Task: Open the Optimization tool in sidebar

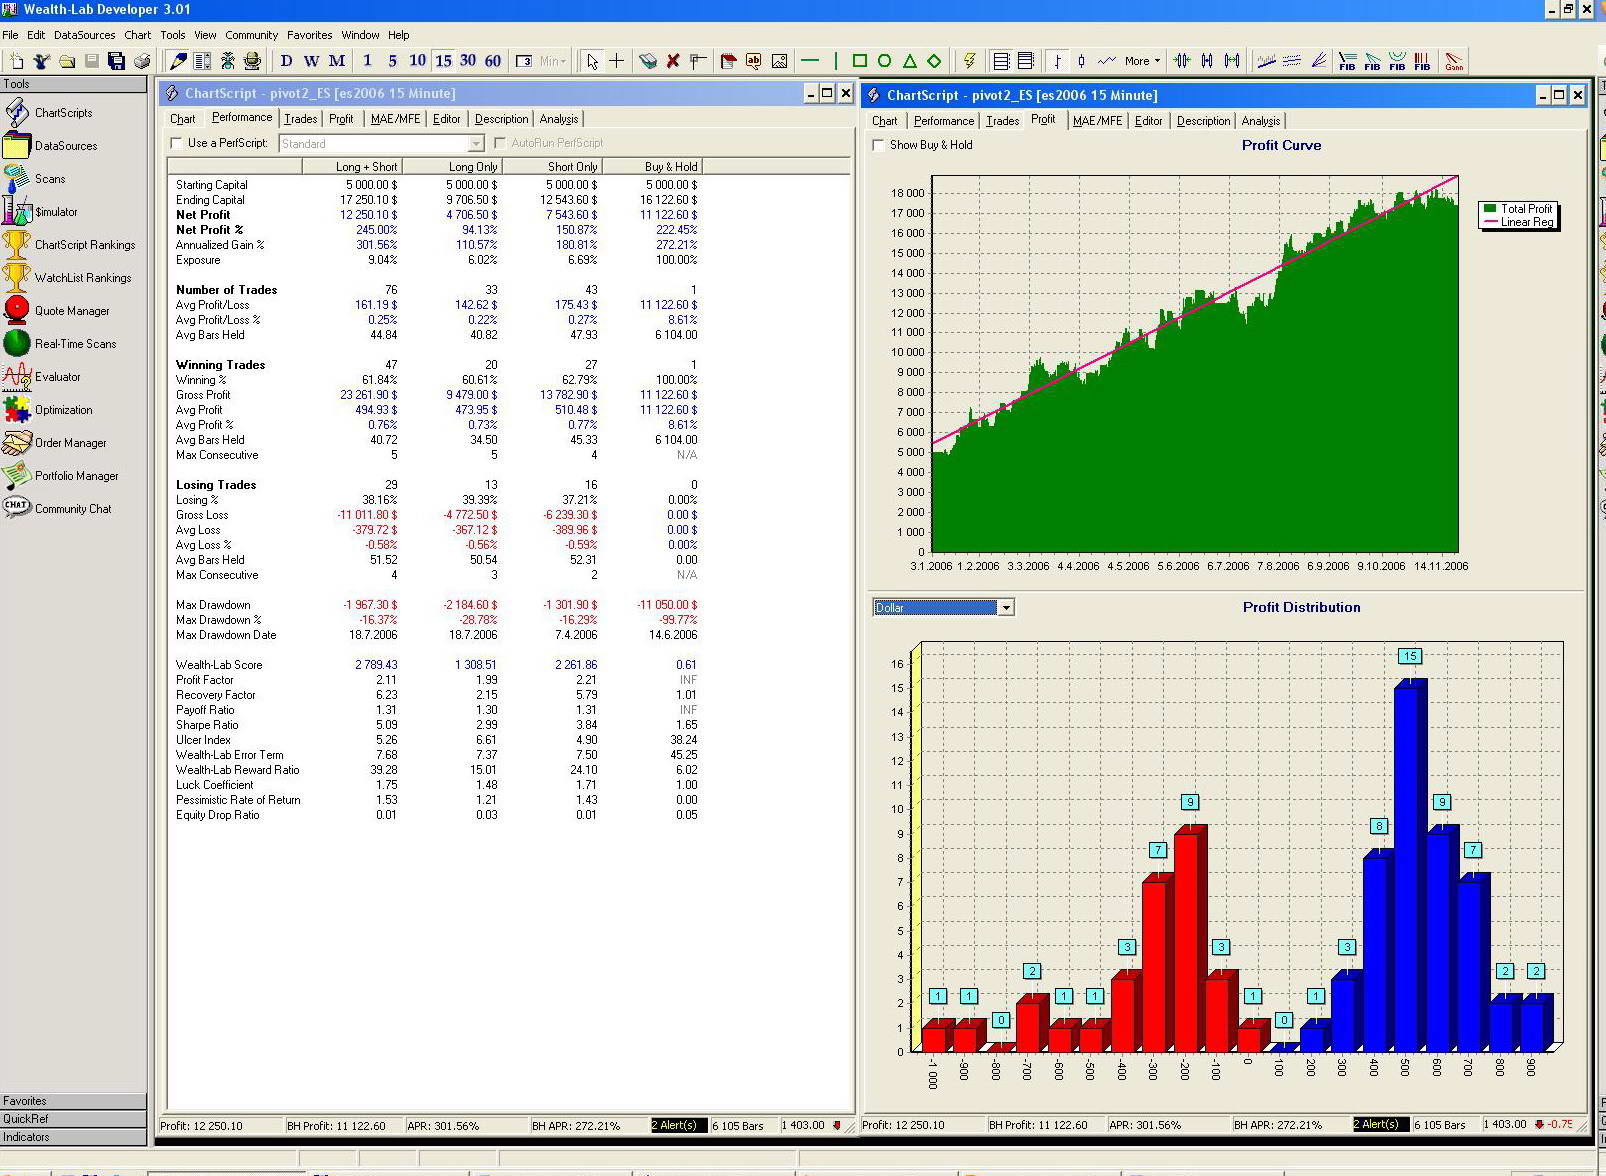Action: click(x=63, y=410)
